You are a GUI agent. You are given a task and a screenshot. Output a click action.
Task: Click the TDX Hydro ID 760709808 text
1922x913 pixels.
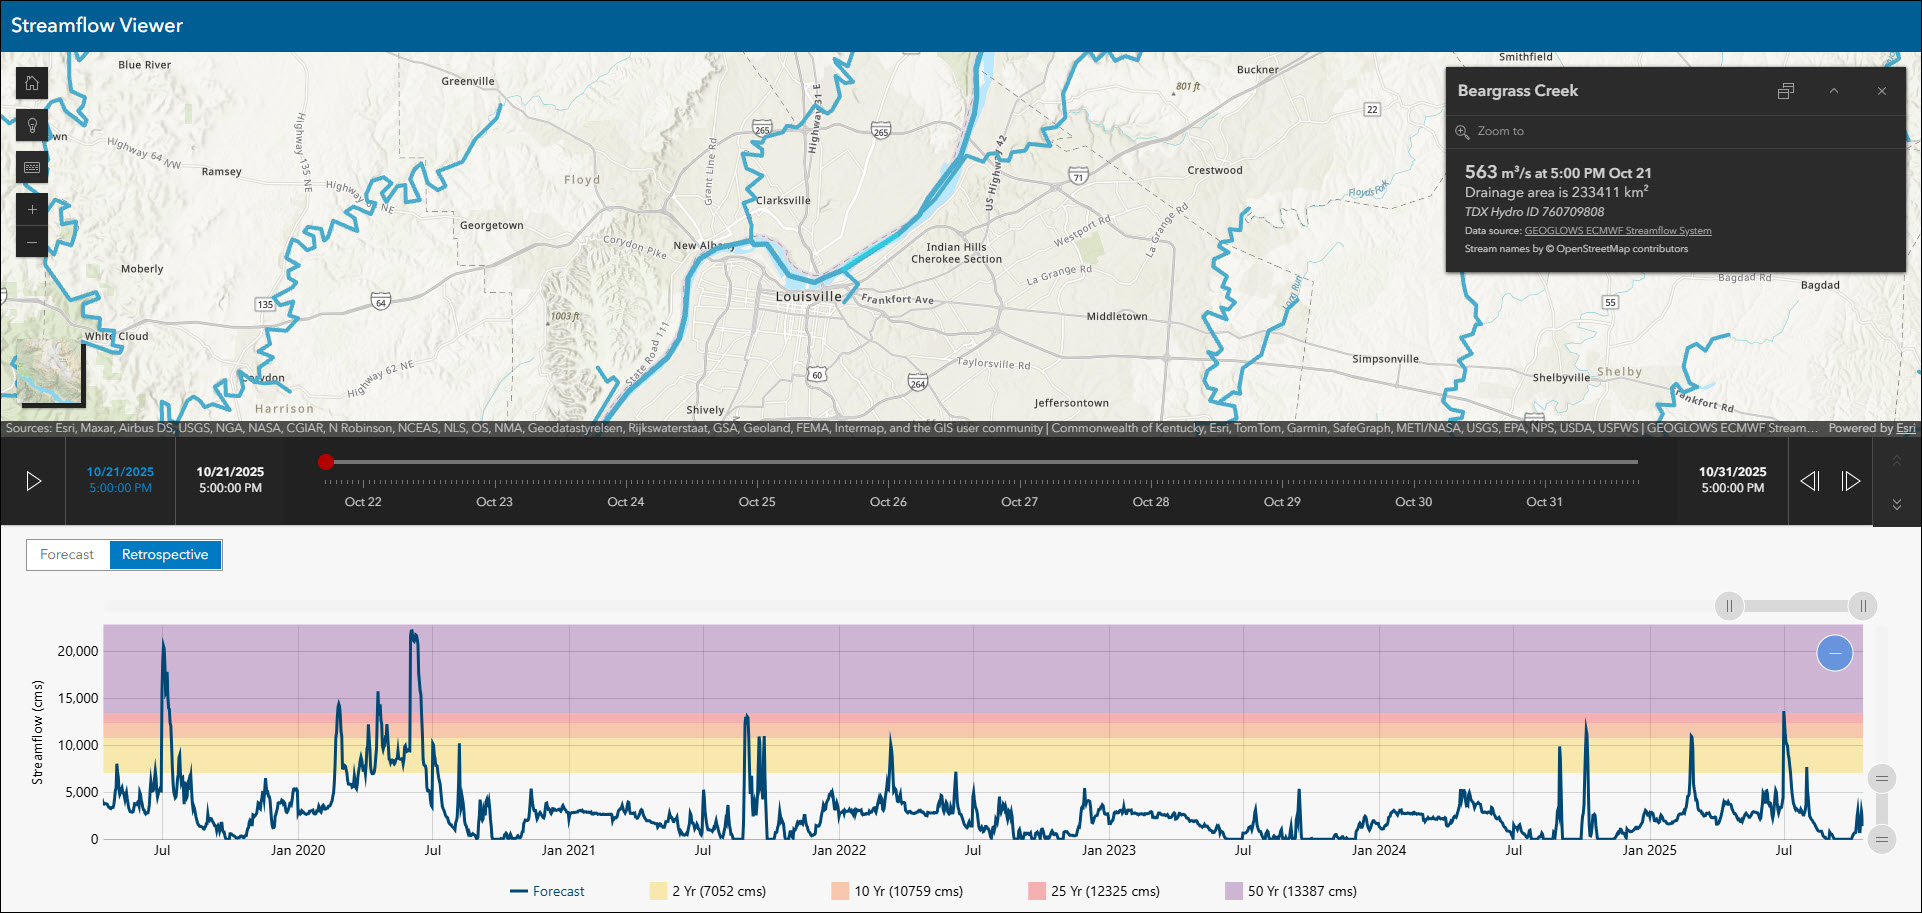pos(1534,212)
